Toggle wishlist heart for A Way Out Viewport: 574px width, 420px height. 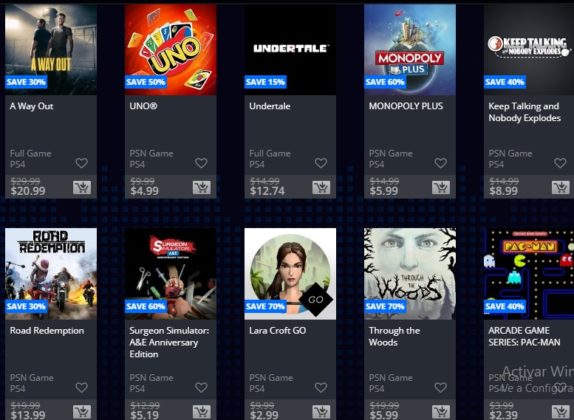pos(82,163)
